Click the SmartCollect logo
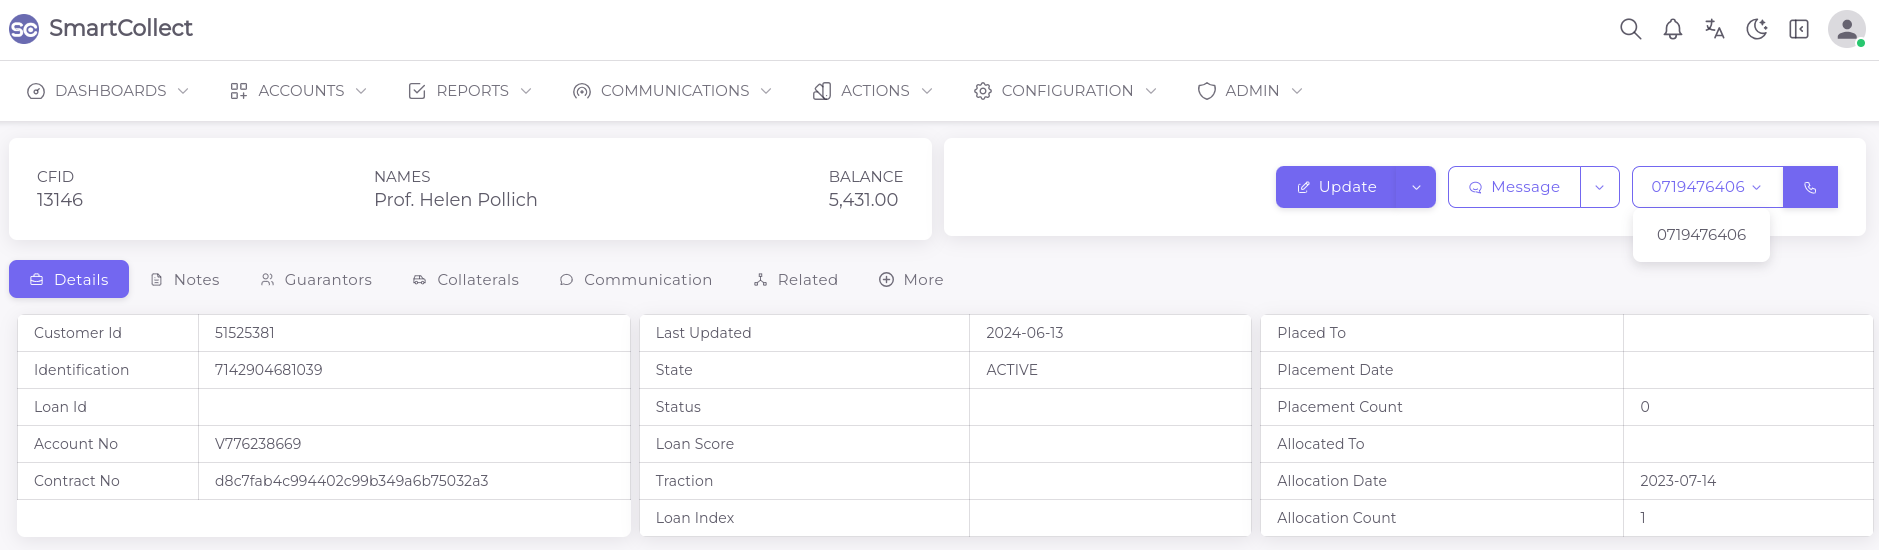Viewport: 1879px width, 550px height. [x=101, y=28]
